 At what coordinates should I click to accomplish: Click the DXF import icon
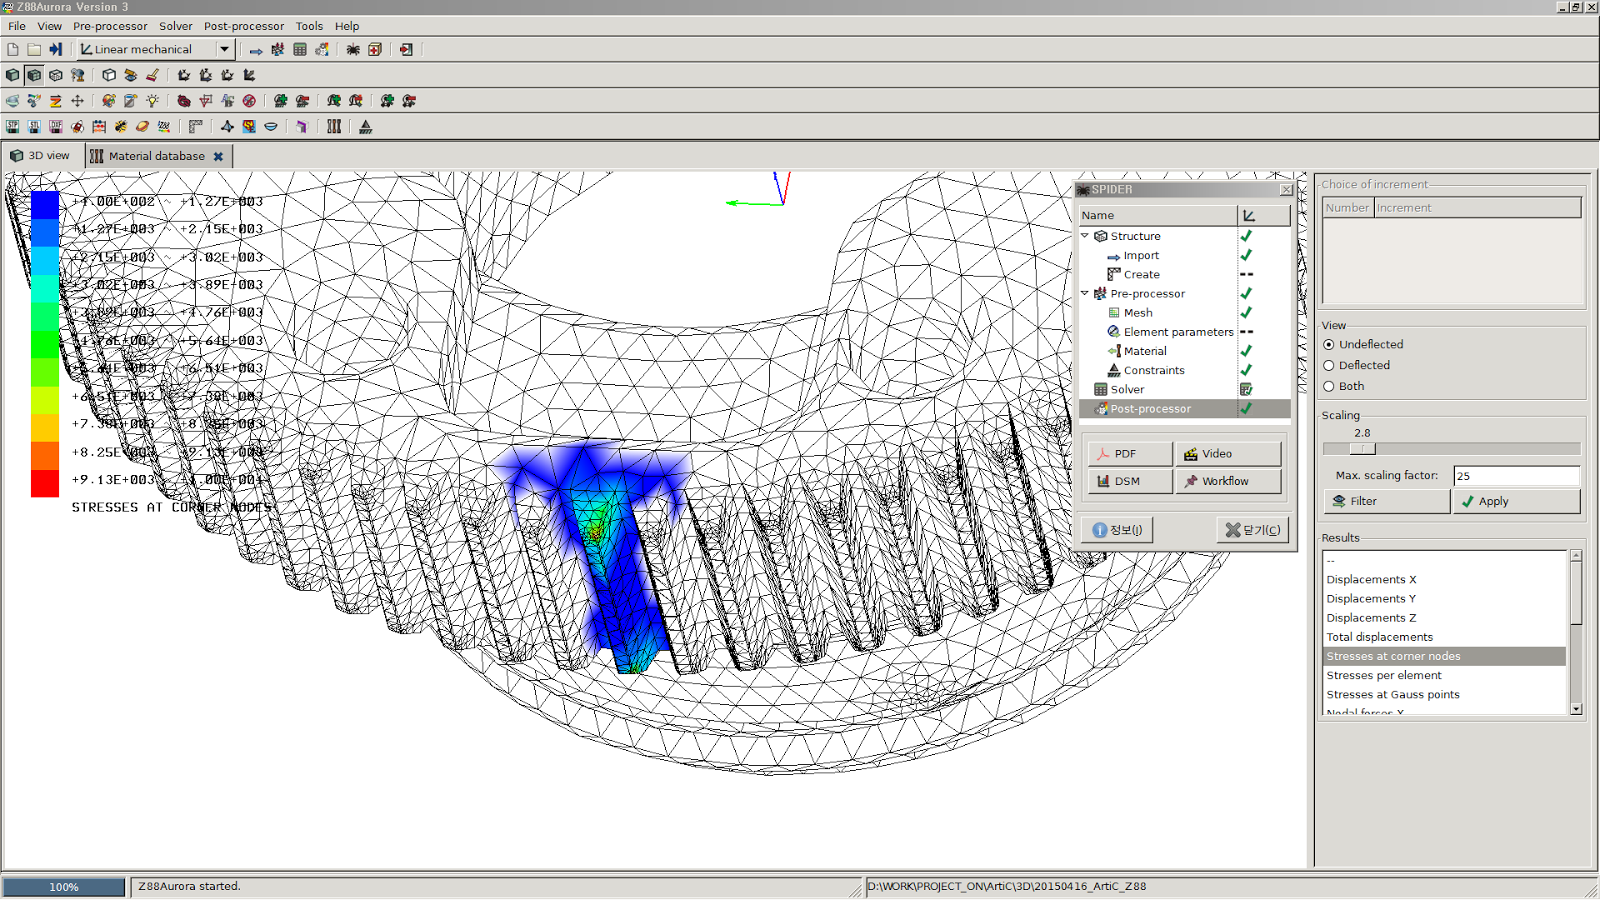click(56, 126)
